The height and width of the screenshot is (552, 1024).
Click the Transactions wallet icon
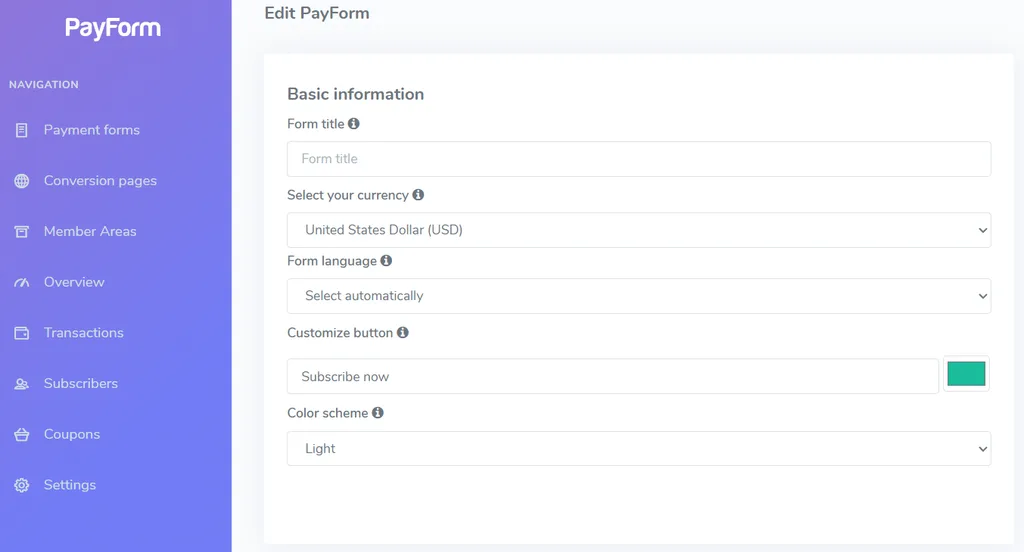click(x=22, y=333)
